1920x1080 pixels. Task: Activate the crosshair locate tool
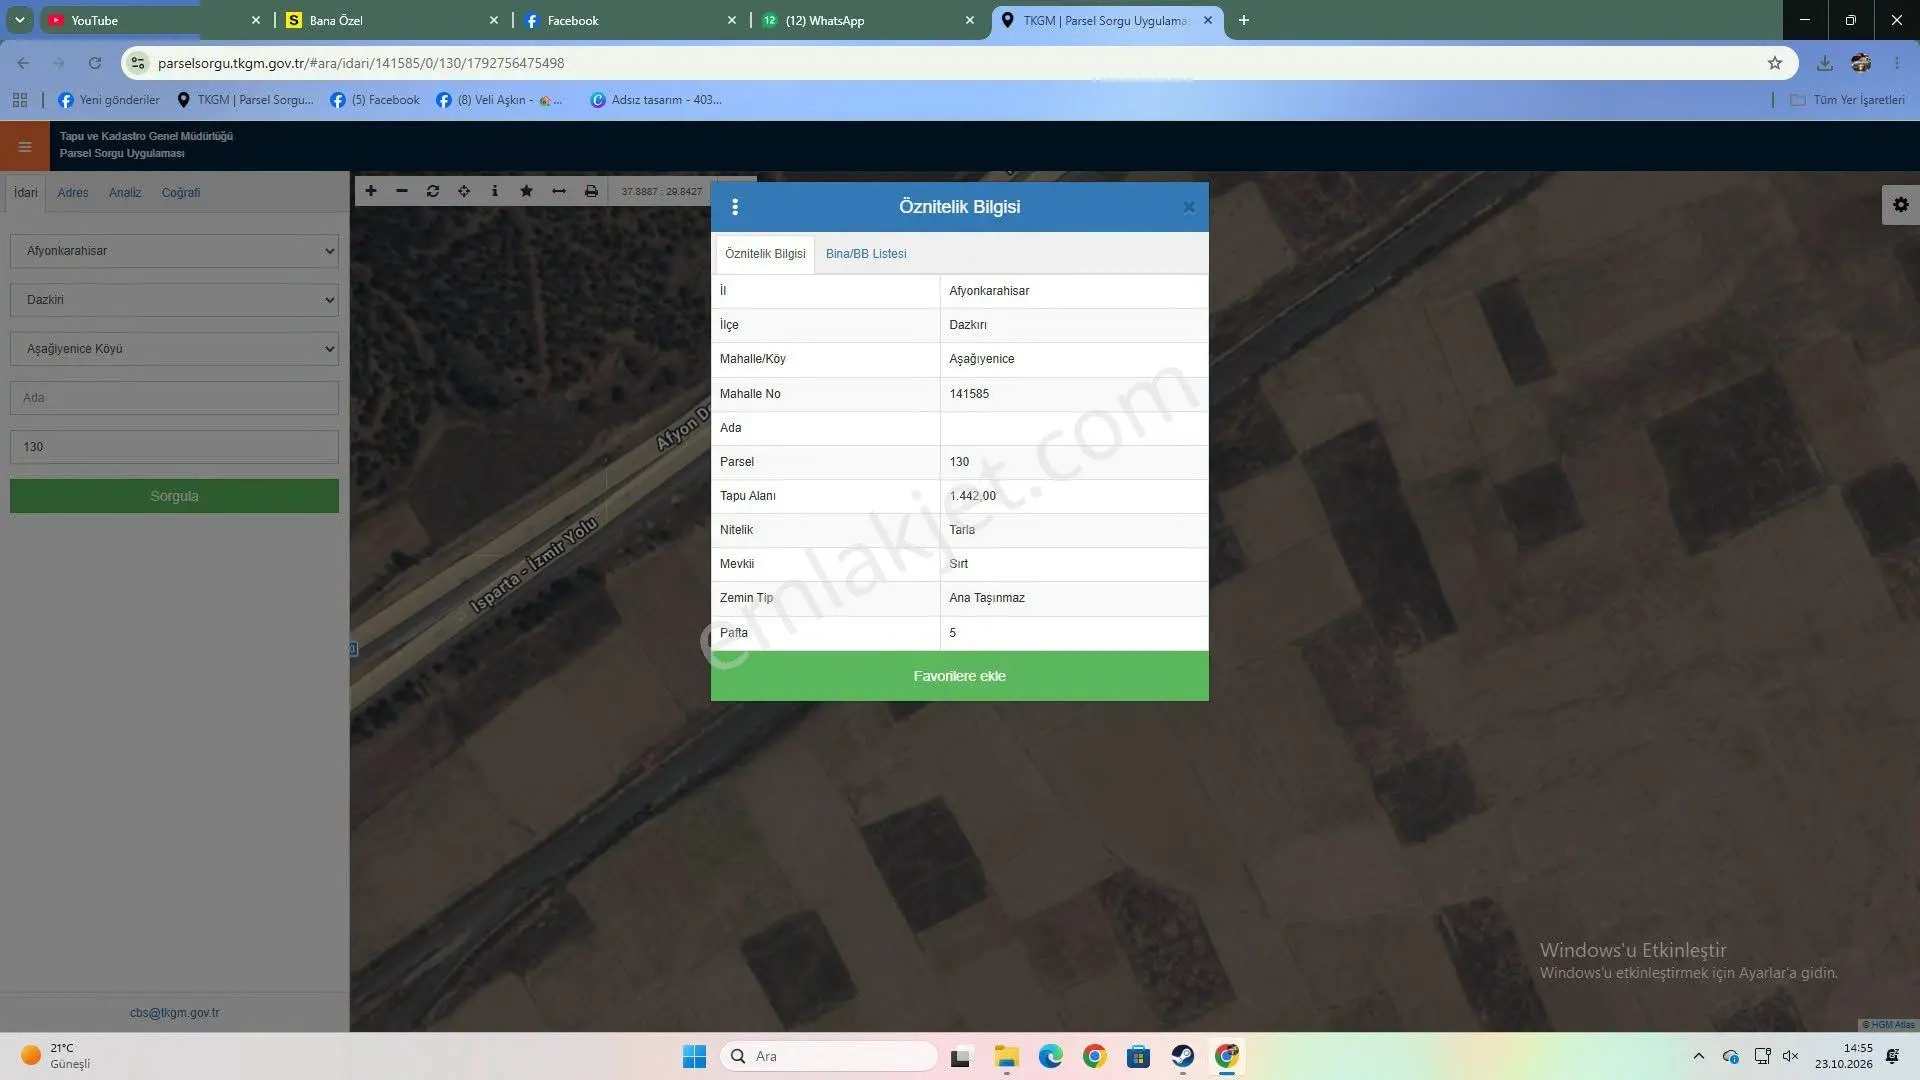pyautogui.click(x=464, y=191)
